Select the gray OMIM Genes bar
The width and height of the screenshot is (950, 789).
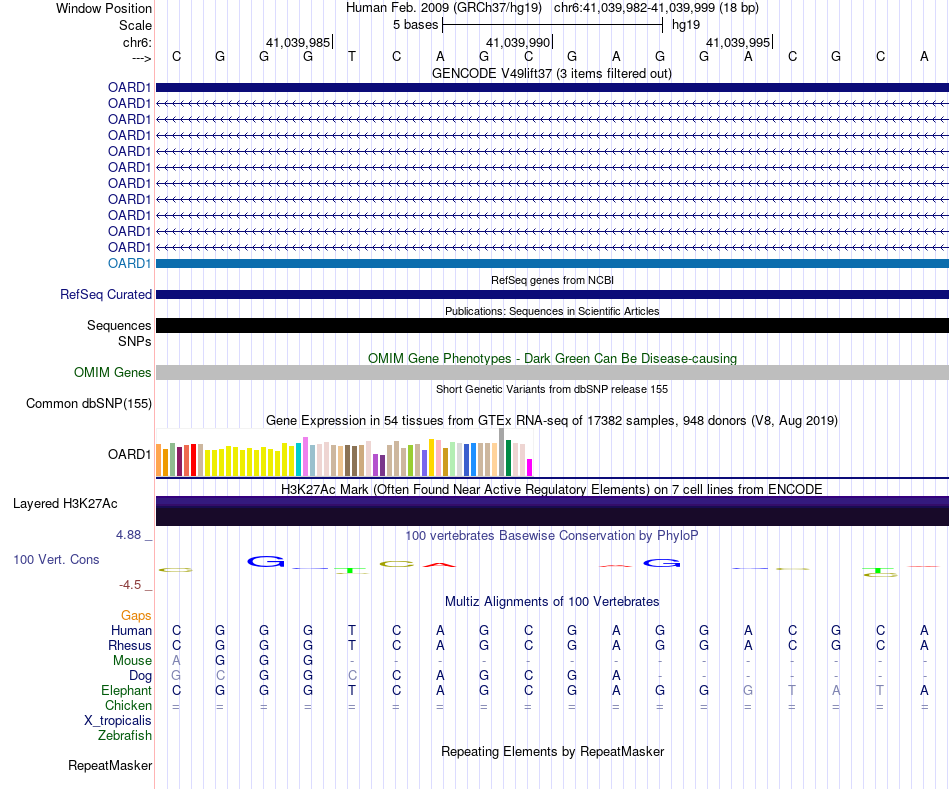tap(552, 373)
